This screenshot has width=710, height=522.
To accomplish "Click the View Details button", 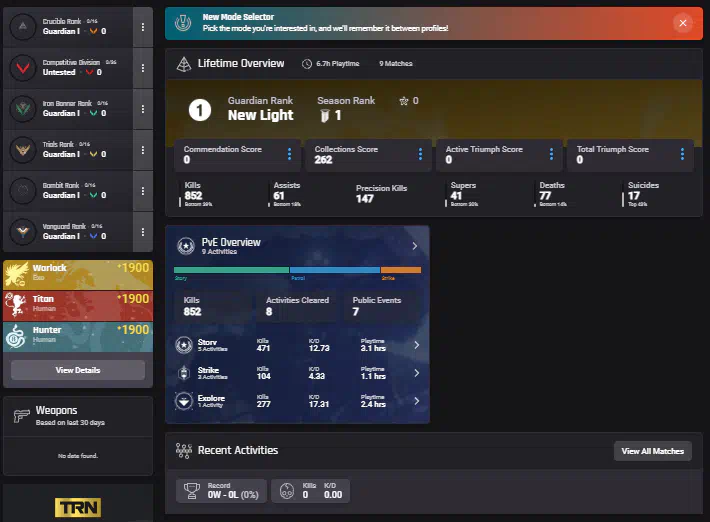I will pos(78,370).
